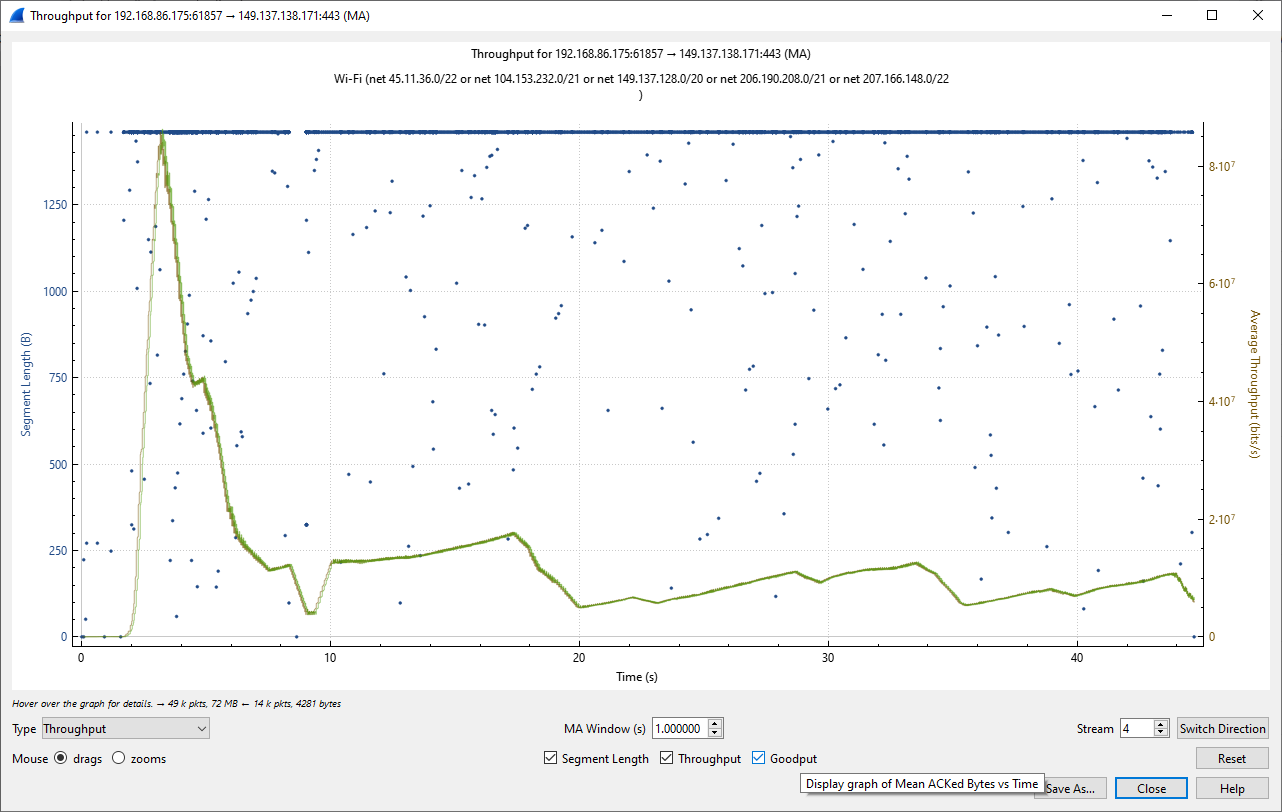Screen dimensions: 1282x812
Task: Decrement the Stream number with down arrow
Action: 1160,734
